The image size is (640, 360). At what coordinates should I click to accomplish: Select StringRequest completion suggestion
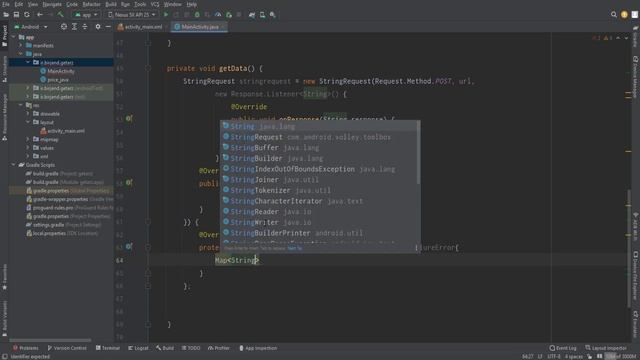(x=320, y=137)
